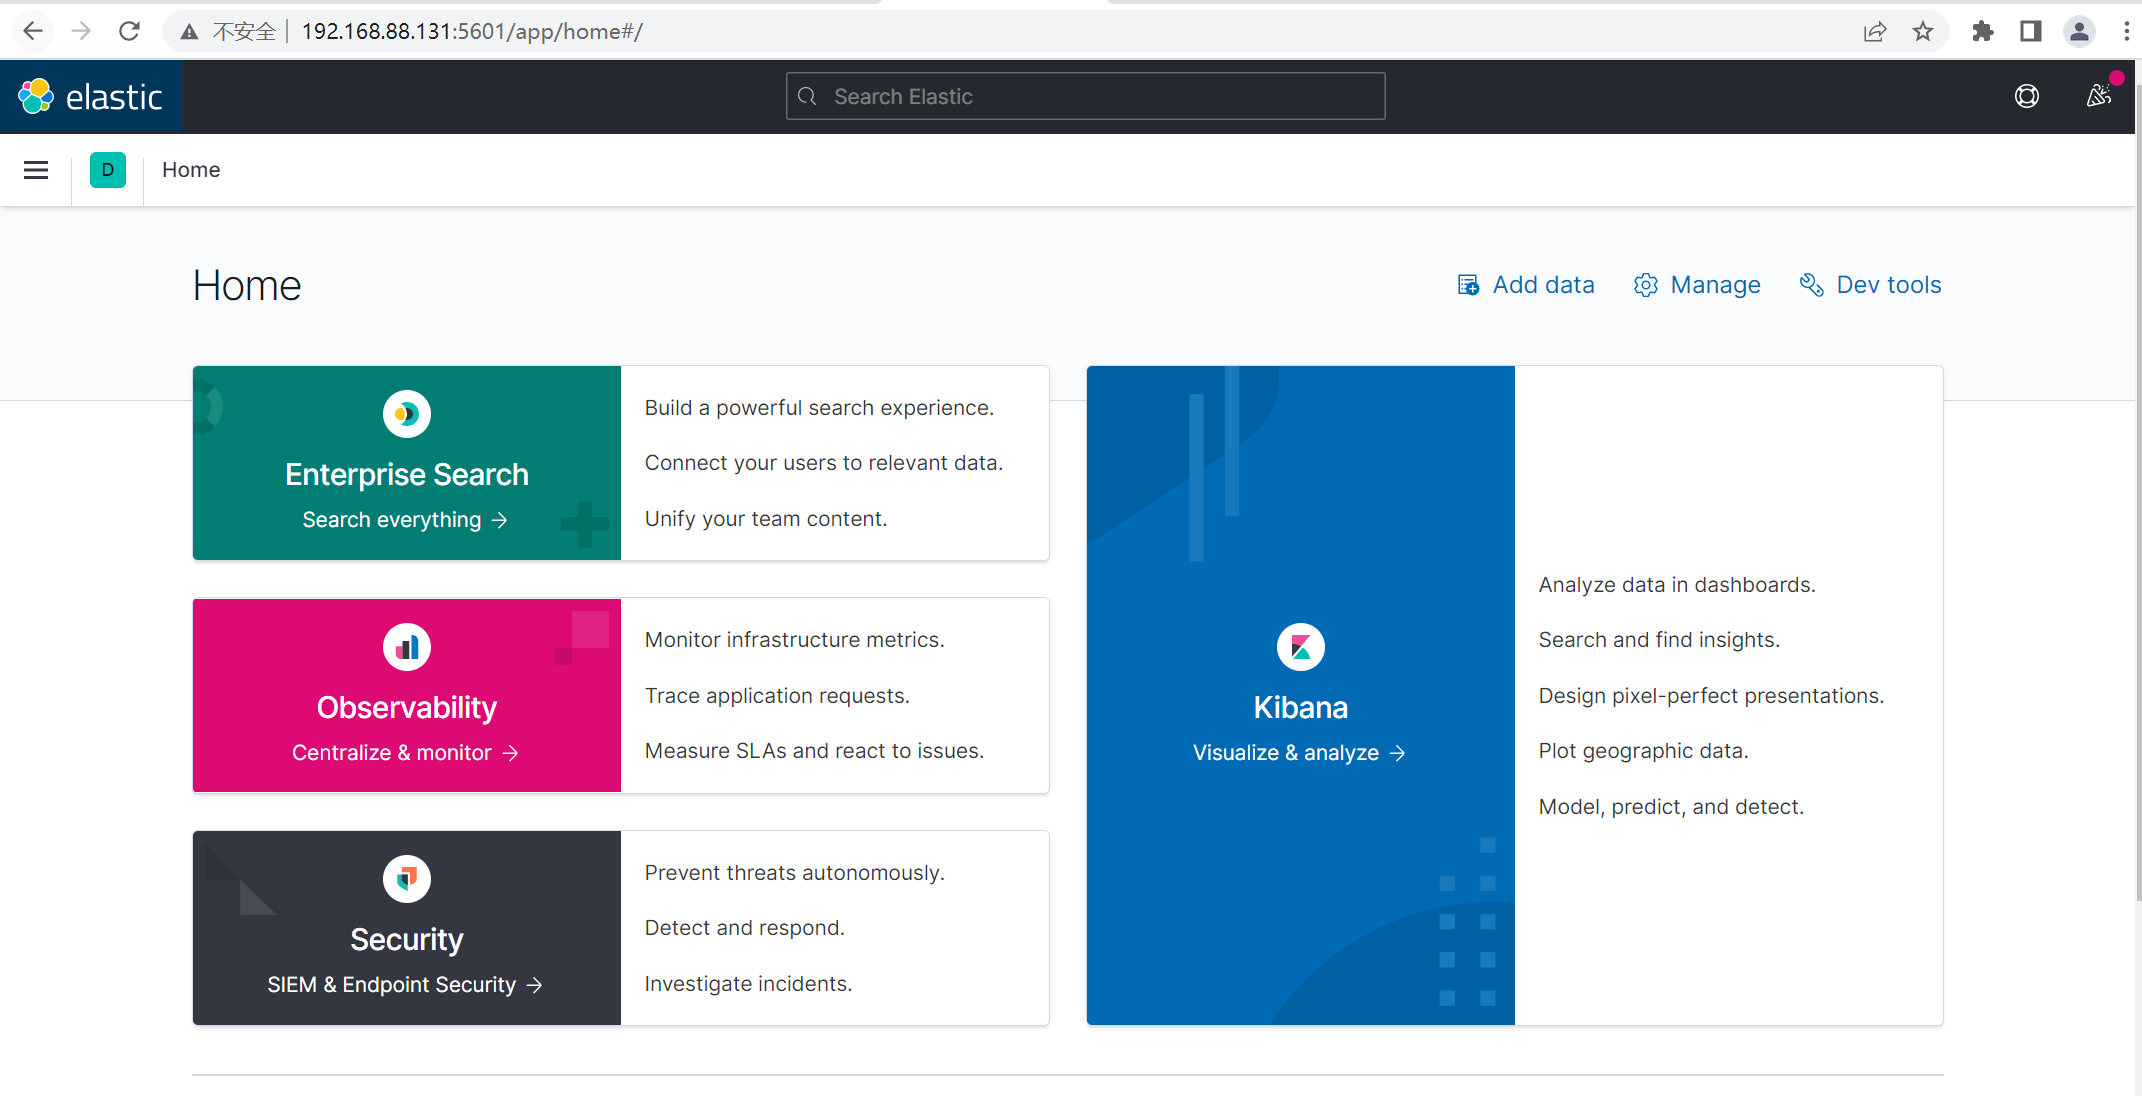
Task: Click the Elastic logo
Action: tap(90, 96)
